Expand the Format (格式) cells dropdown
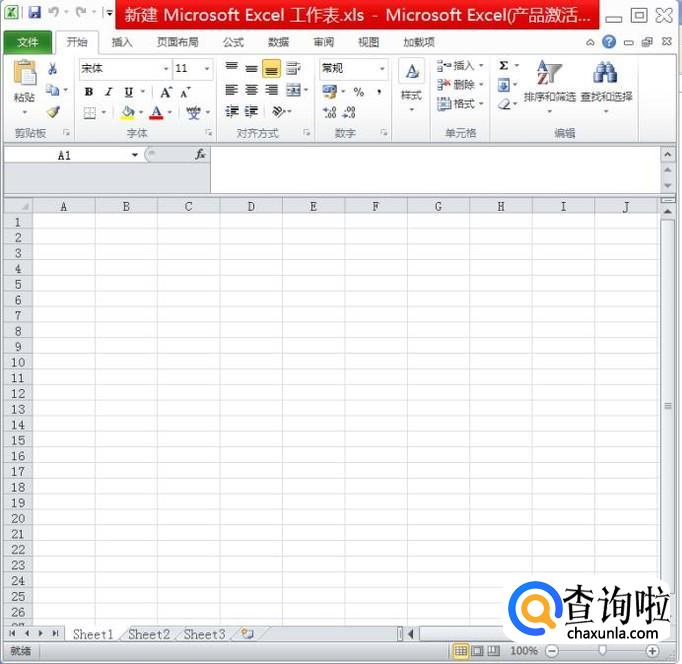Viewport: 682px width, 664px height. 481,103
